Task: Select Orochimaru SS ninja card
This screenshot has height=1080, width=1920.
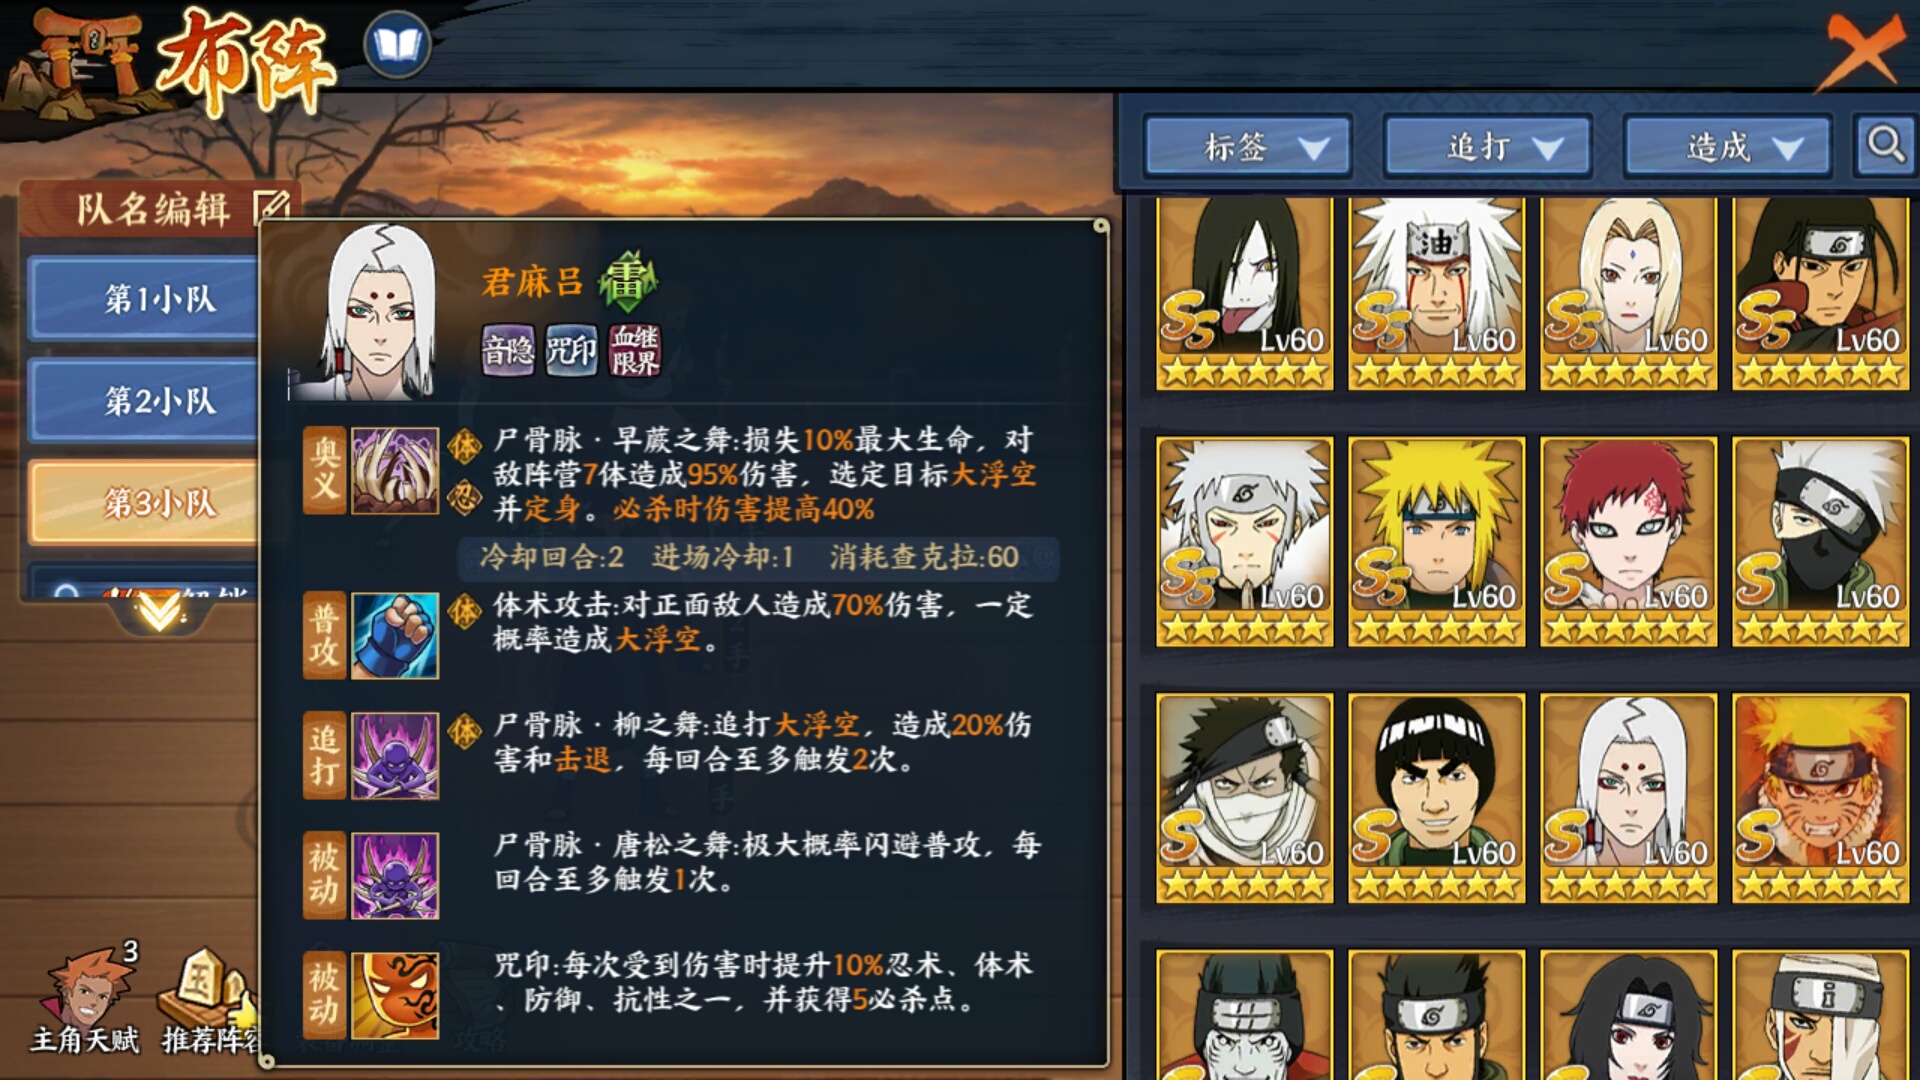Action: pos(1244,293)
